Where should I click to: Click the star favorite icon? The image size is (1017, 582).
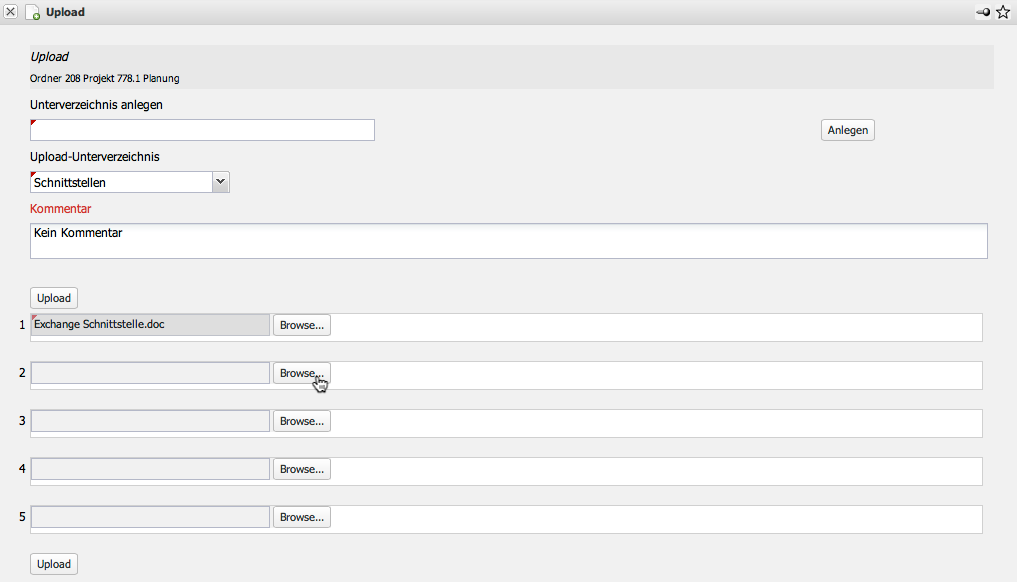click(x=1003, y=12)
